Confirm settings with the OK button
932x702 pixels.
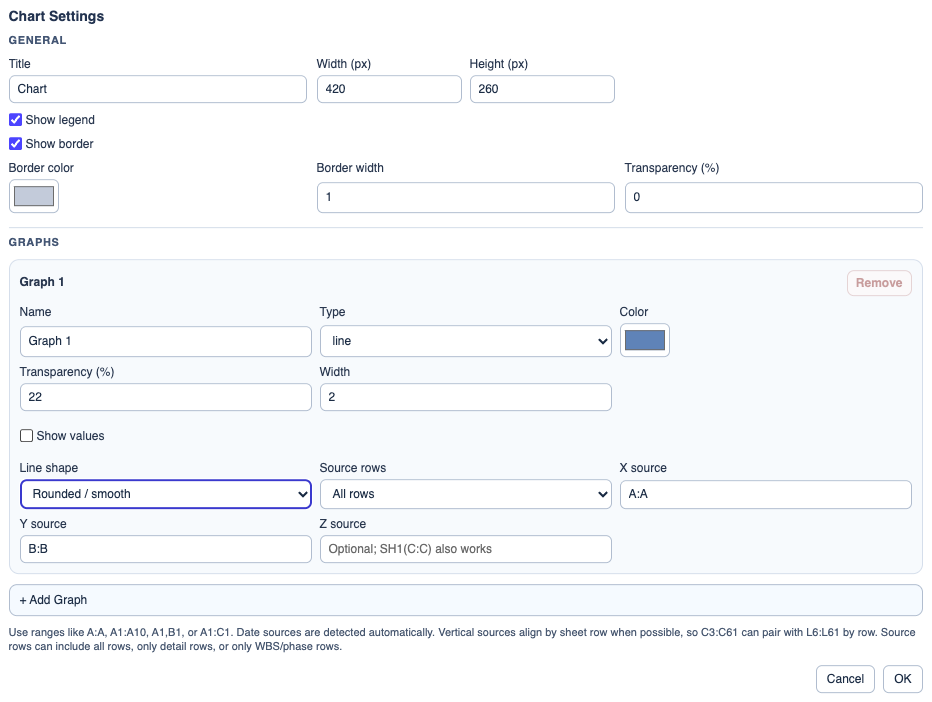(902, 679)
